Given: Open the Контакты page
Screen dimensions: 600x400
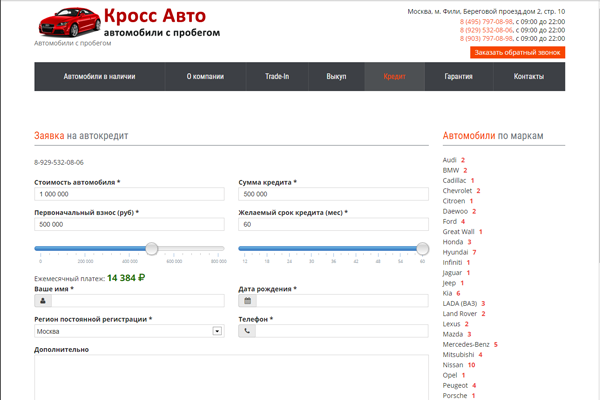Looking at the screenshot, I should [528, 77].
